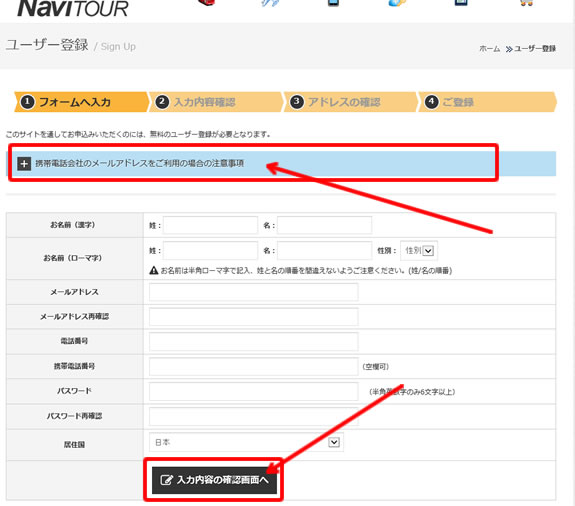575x506 pixels.
Task: Click step 4 ご登録 tab
Action: pos(488,102)
